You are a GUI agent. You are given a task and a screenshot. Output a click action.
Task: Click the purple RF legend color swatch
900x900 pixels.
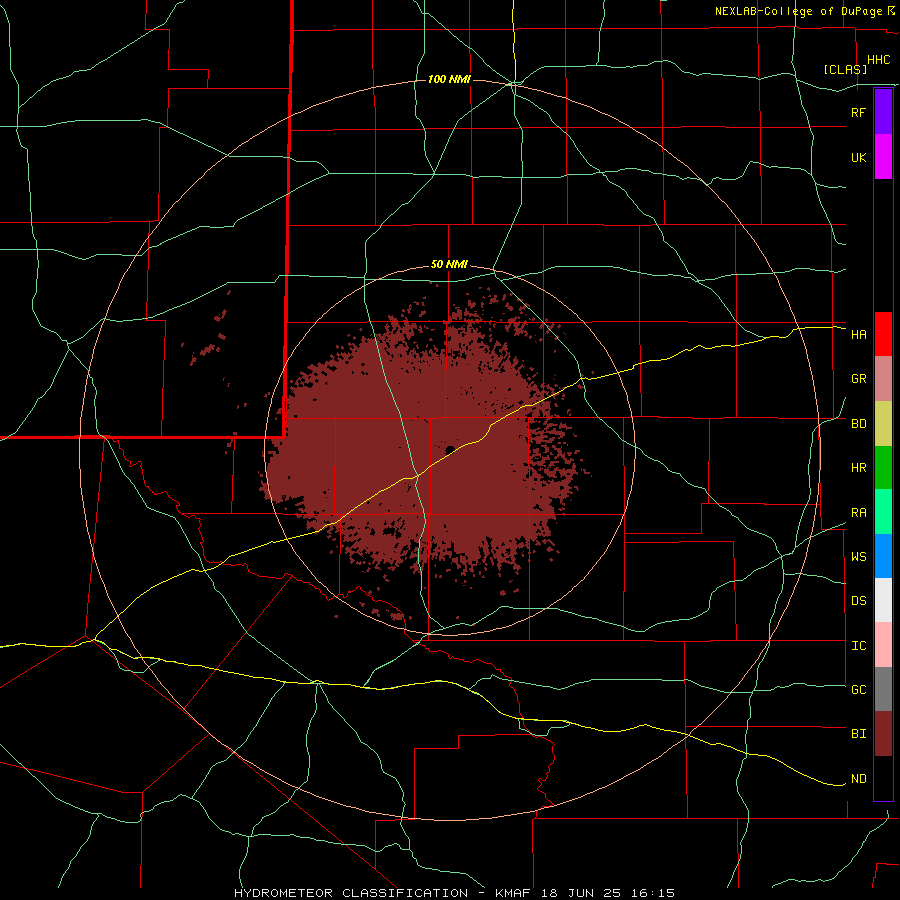click(883, 112)
